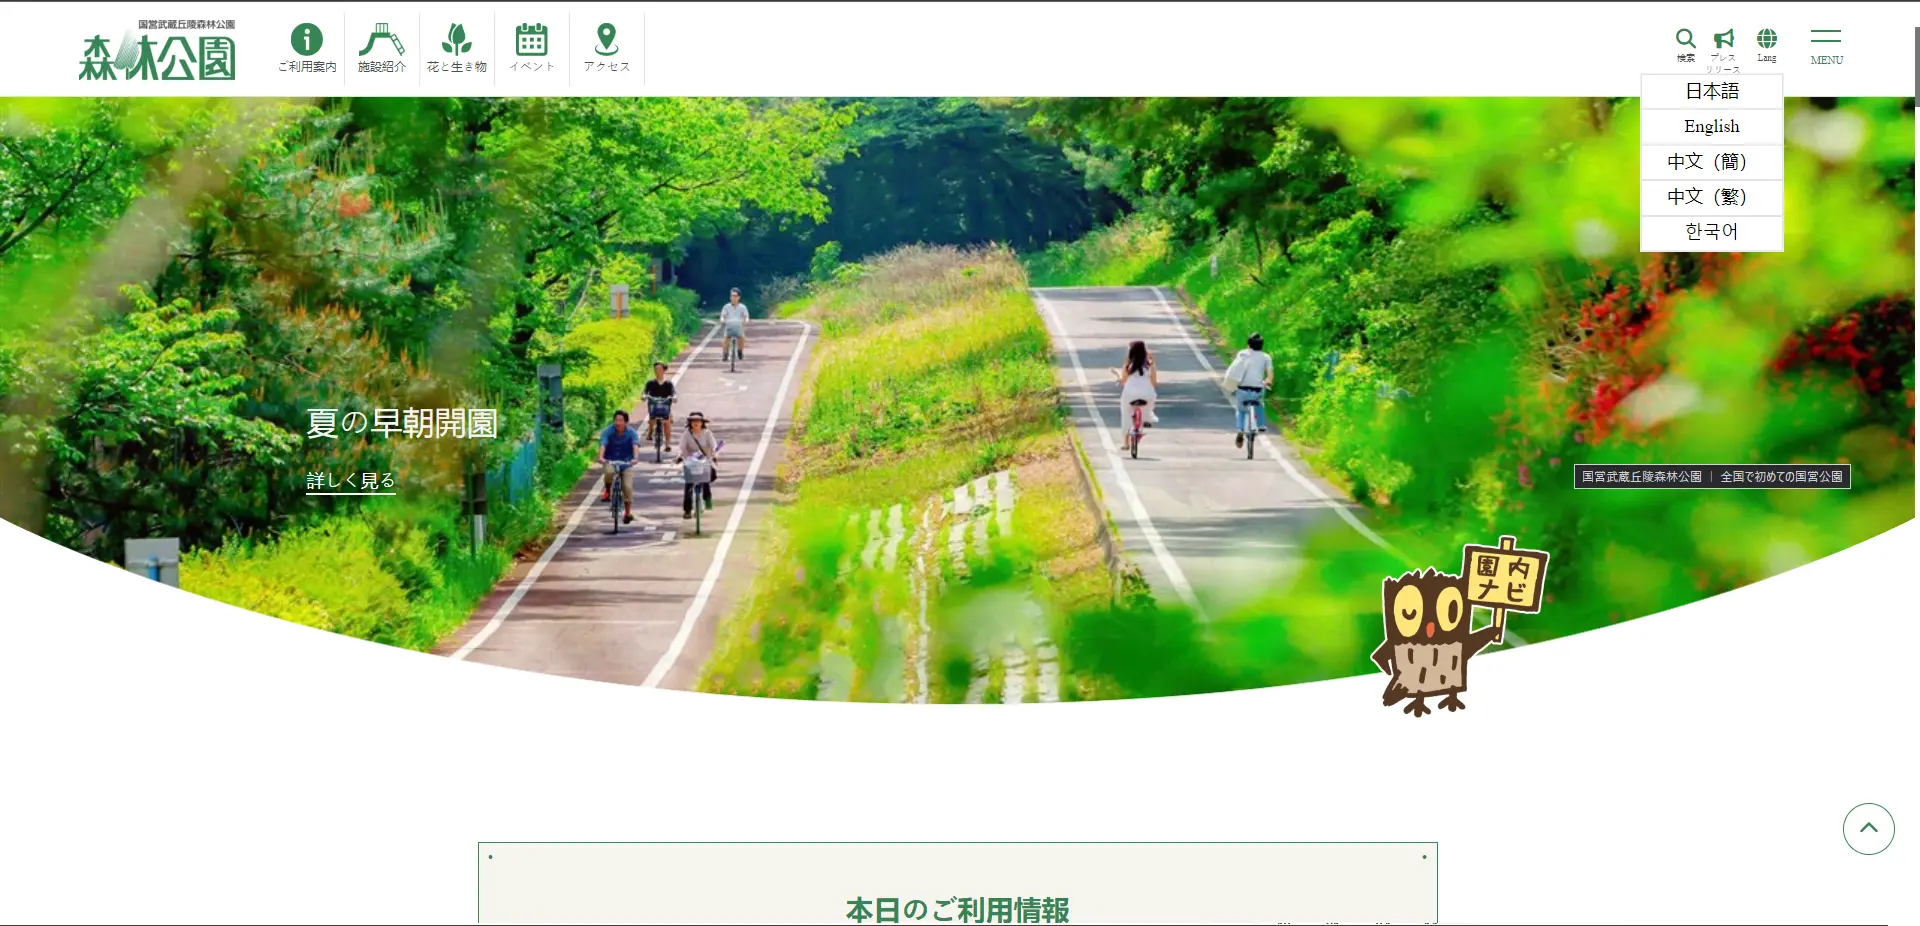1920x926 pixels.
Task: Choose 中文 (簡) simplified Chinese
Action: tap(1712, 161)
